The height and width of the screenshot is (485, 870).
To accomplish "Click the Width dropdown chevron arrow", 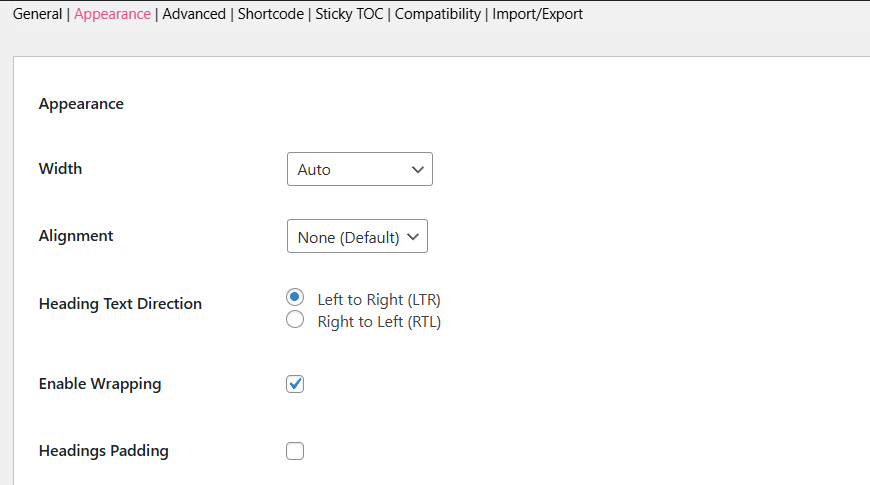I will [418, 169].
